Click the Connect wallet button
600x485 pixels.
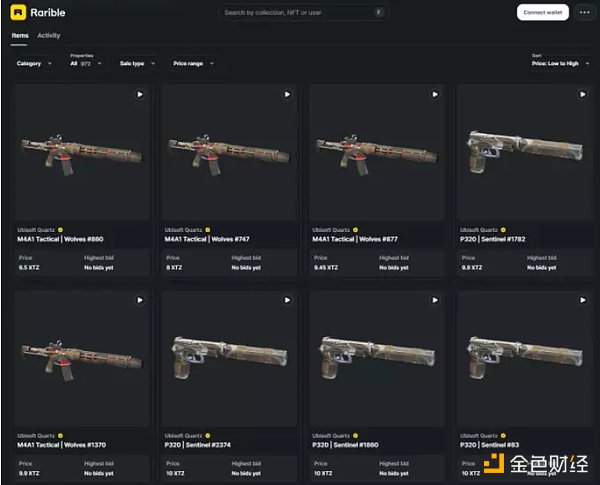[x=543, y=12]
